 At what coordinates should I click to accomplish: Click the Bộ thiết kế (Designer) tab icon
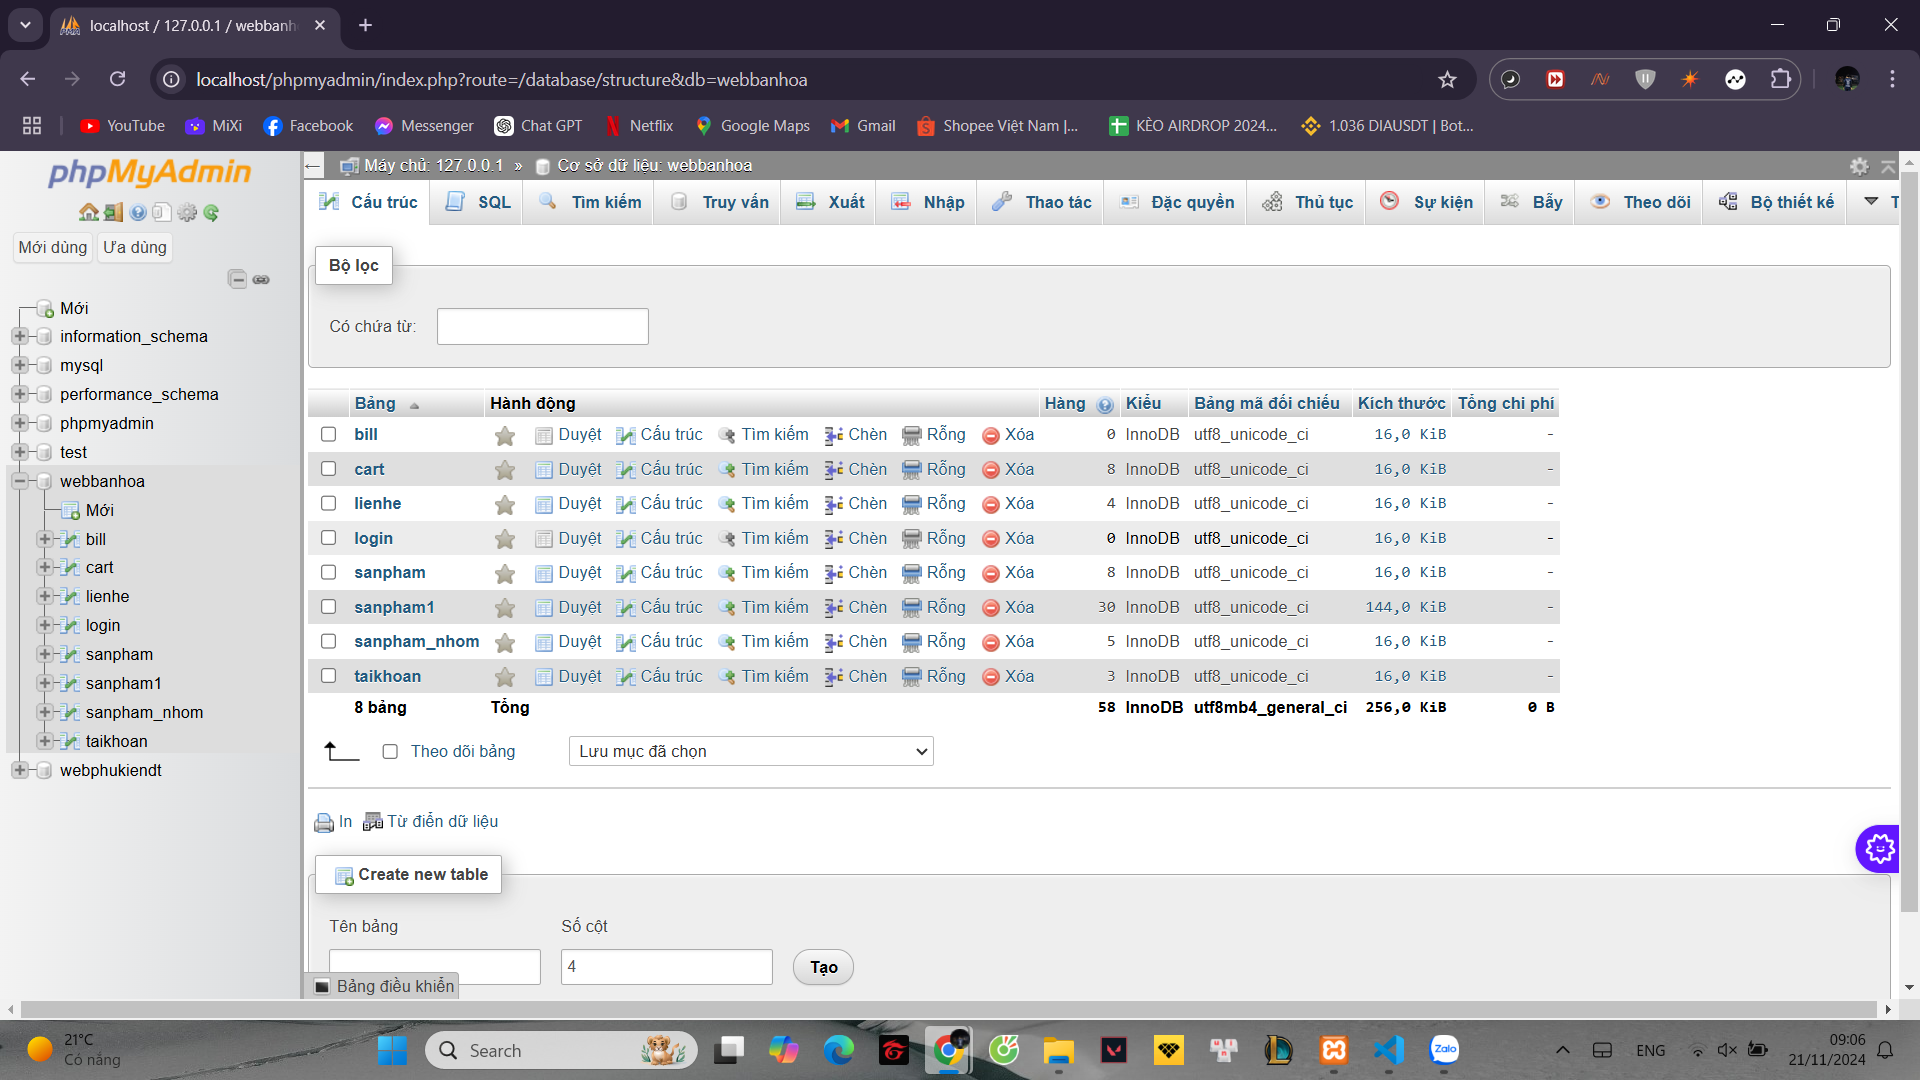point(1729,202)
